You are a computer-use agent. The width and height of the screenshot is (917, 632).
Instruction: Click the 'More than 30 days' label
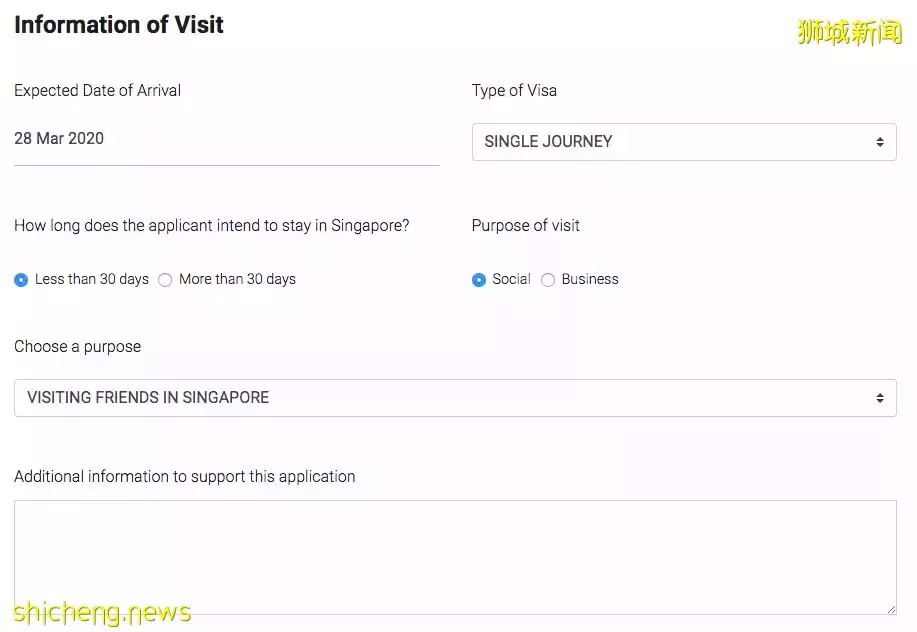coord(237,280)
